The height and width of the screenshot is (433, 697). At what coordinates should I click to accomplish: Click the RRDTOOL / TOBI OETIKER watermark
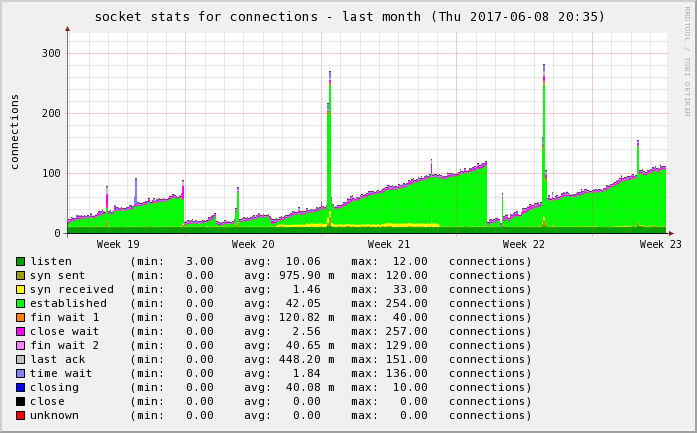tap(687, 60)
